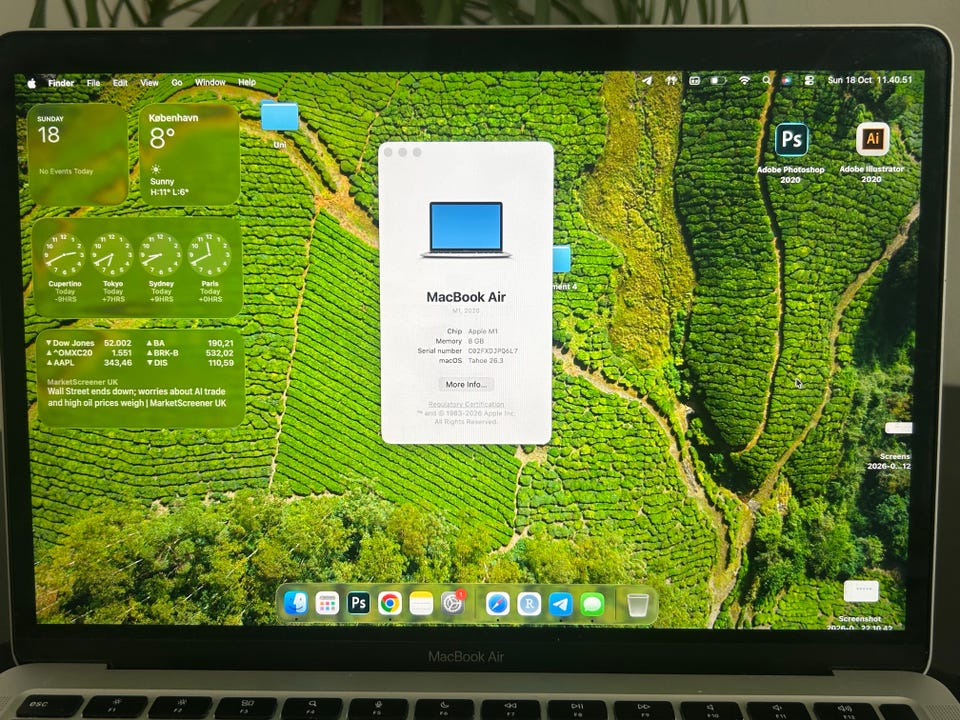Open the Regulatory Certification link
This screenshot has width=960, height=720.
tap(467, 404)
